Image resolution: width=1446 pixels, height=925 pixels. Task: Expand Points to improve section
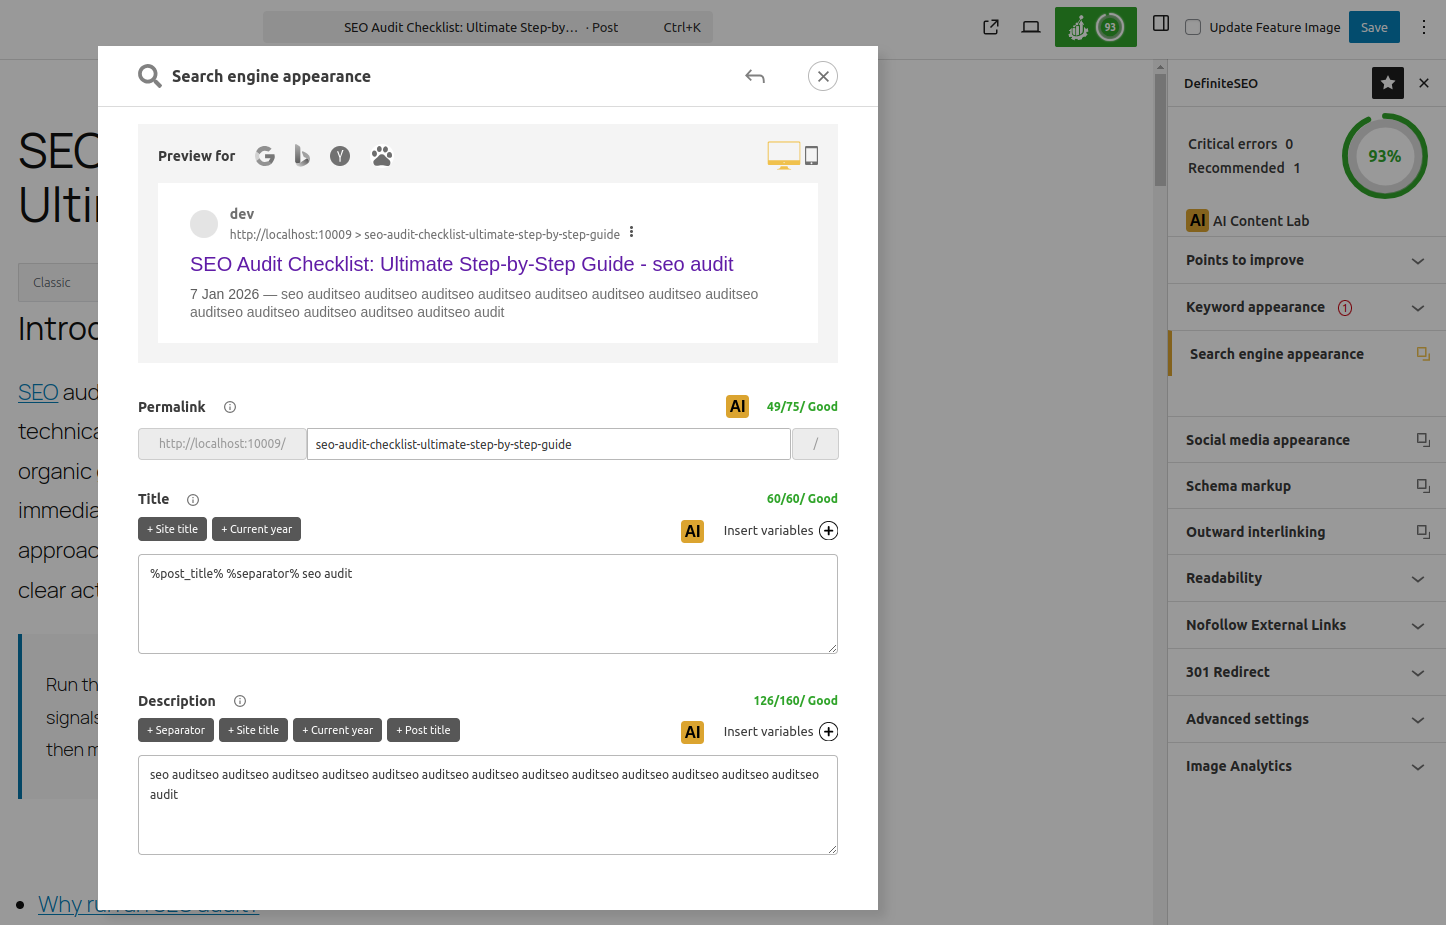click(x=1306, y=260)
